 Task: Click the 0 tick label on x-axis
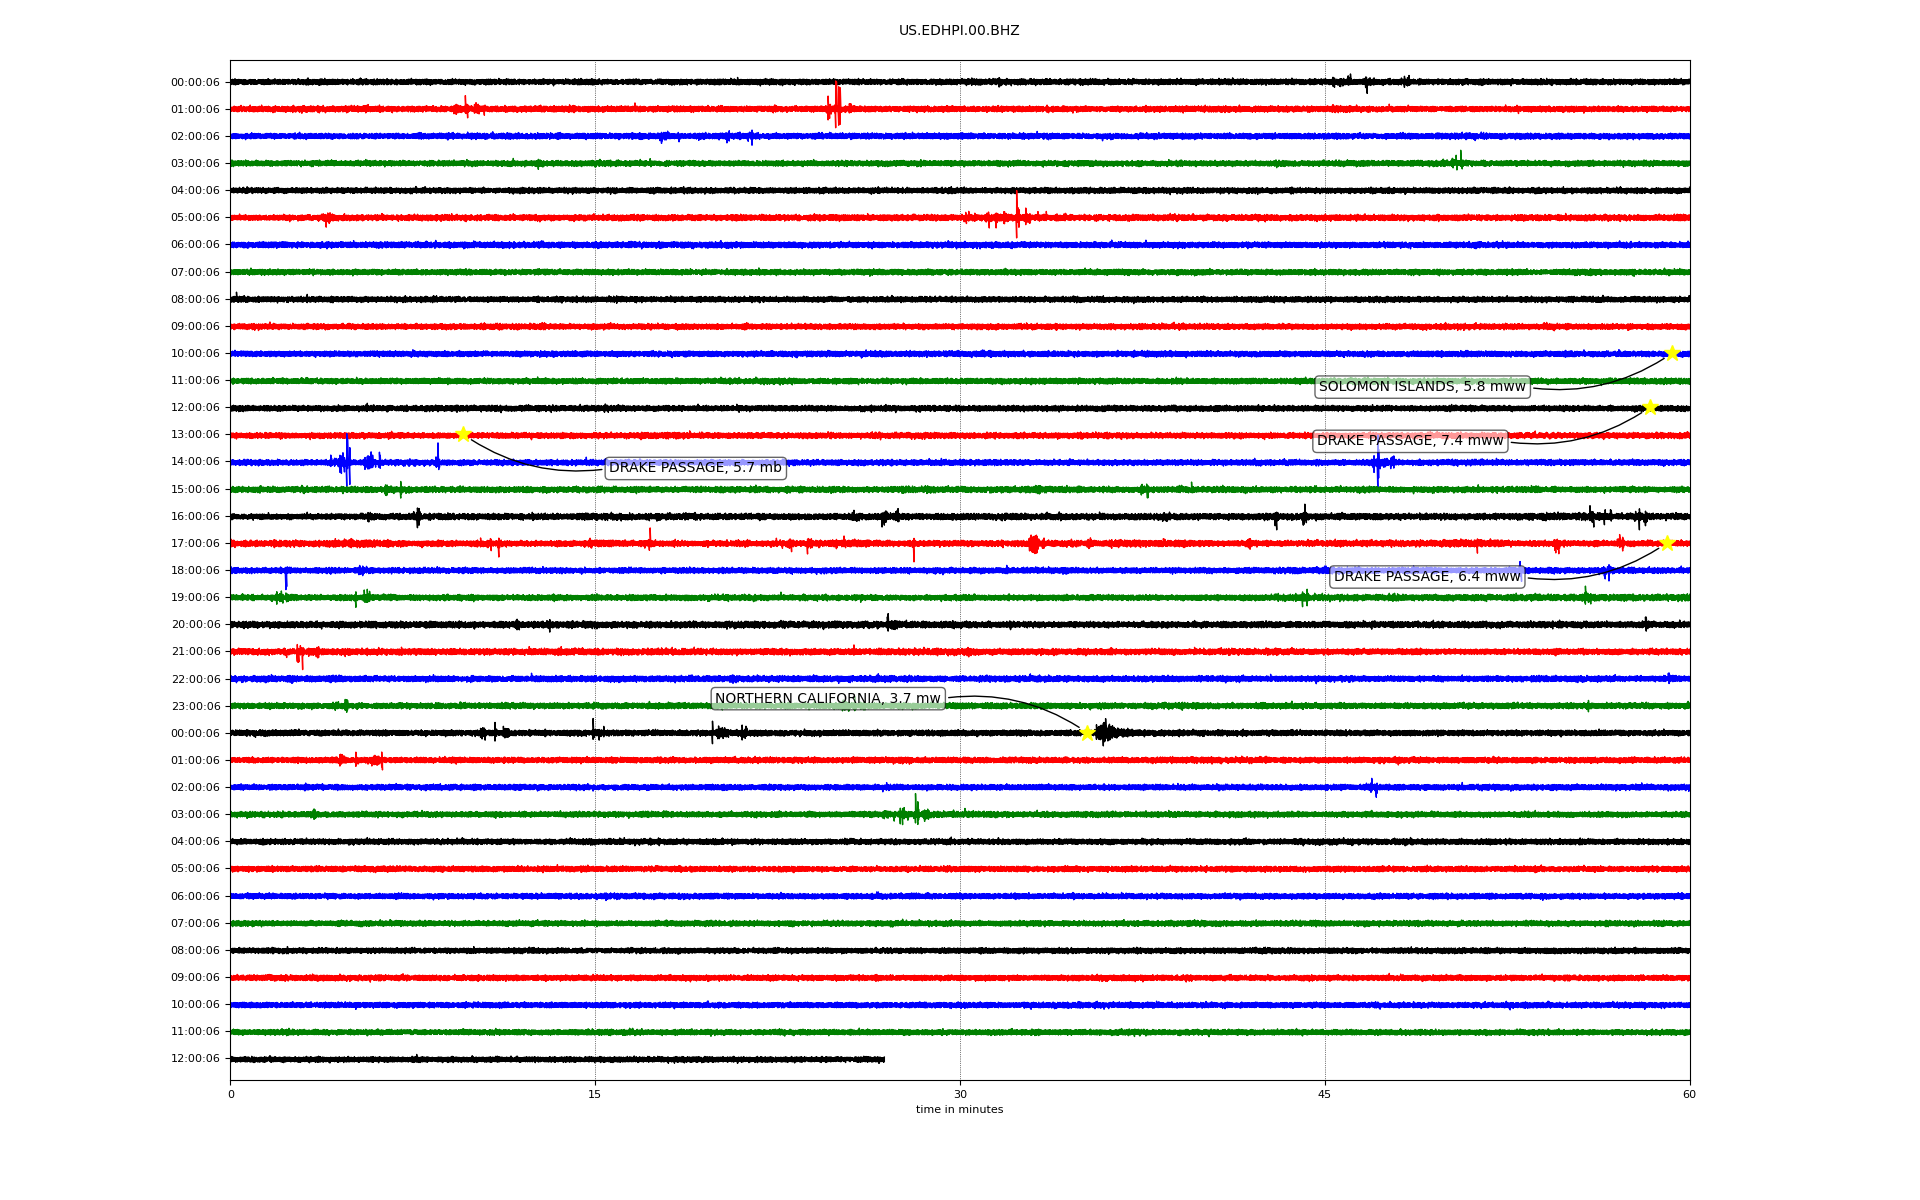point(231,1094)
